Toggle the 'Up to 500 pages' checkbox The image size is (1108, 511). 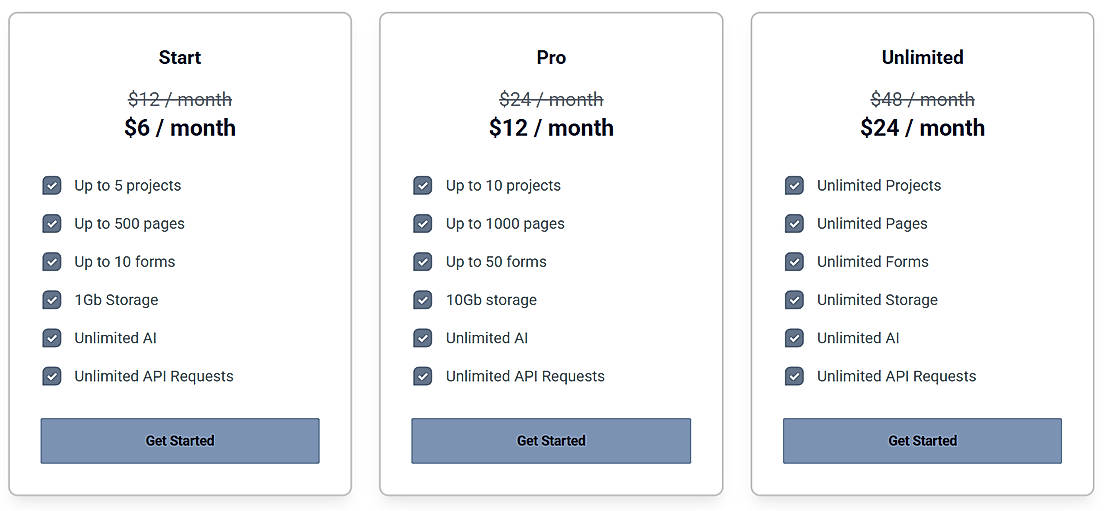52,224
